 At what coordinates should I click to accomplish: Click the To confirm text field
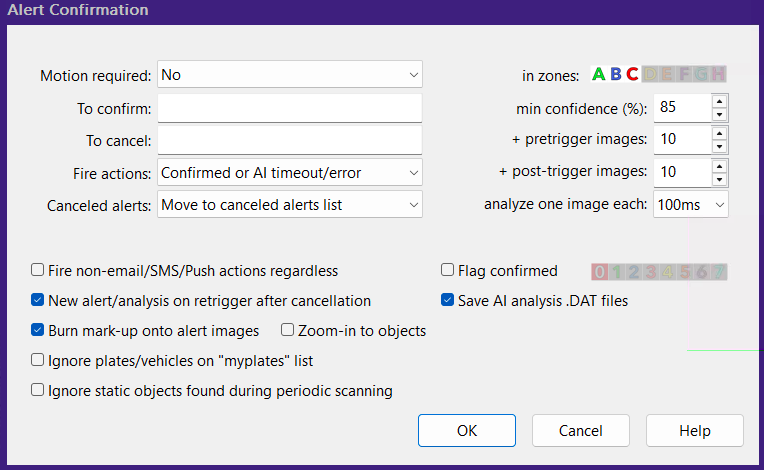point(290,108)
